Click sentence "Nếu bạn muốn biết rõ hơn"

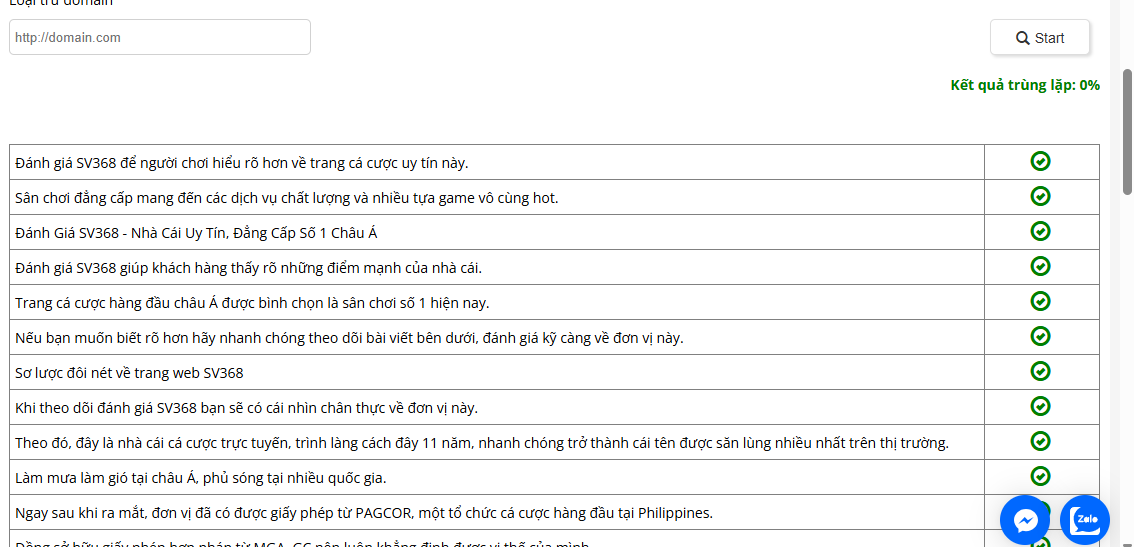[349, 338]
